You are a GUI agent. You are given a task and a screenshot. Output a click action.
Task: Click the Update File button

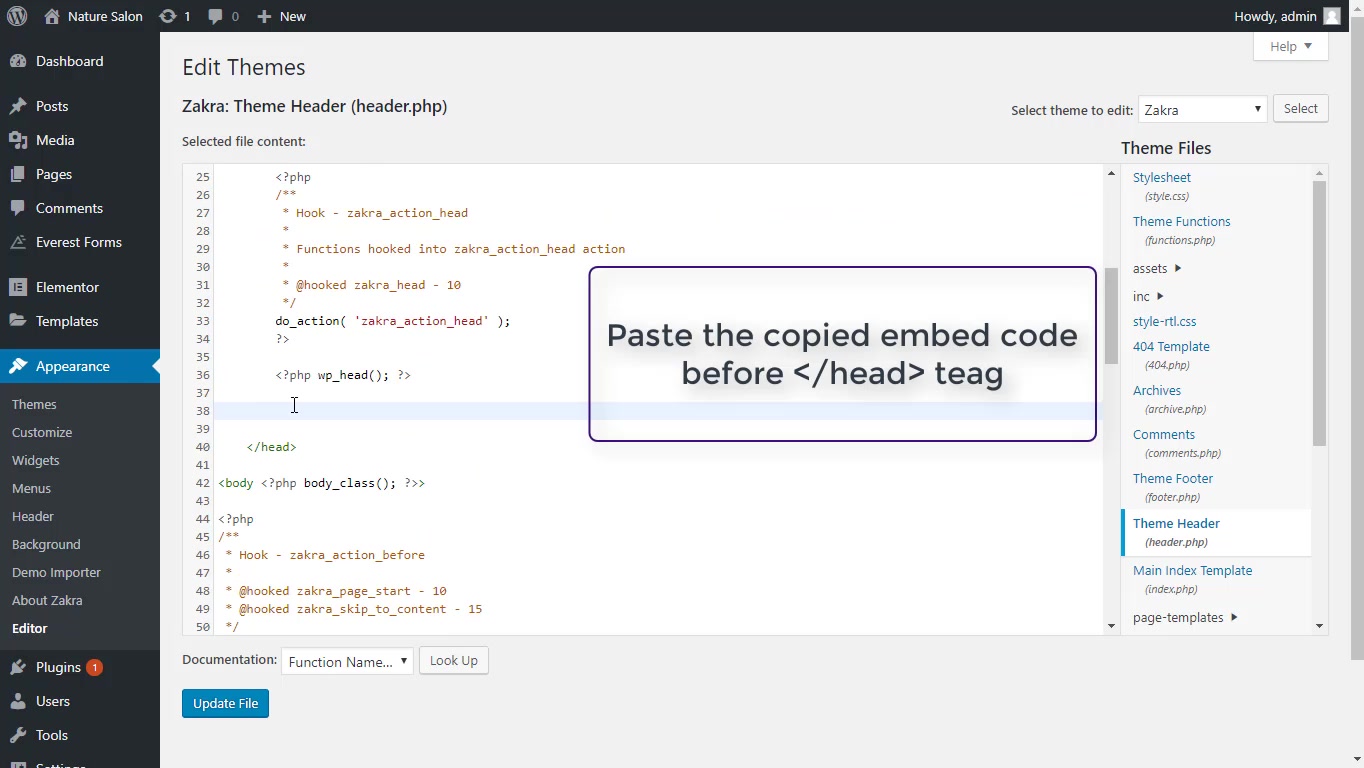pos(225,703)
